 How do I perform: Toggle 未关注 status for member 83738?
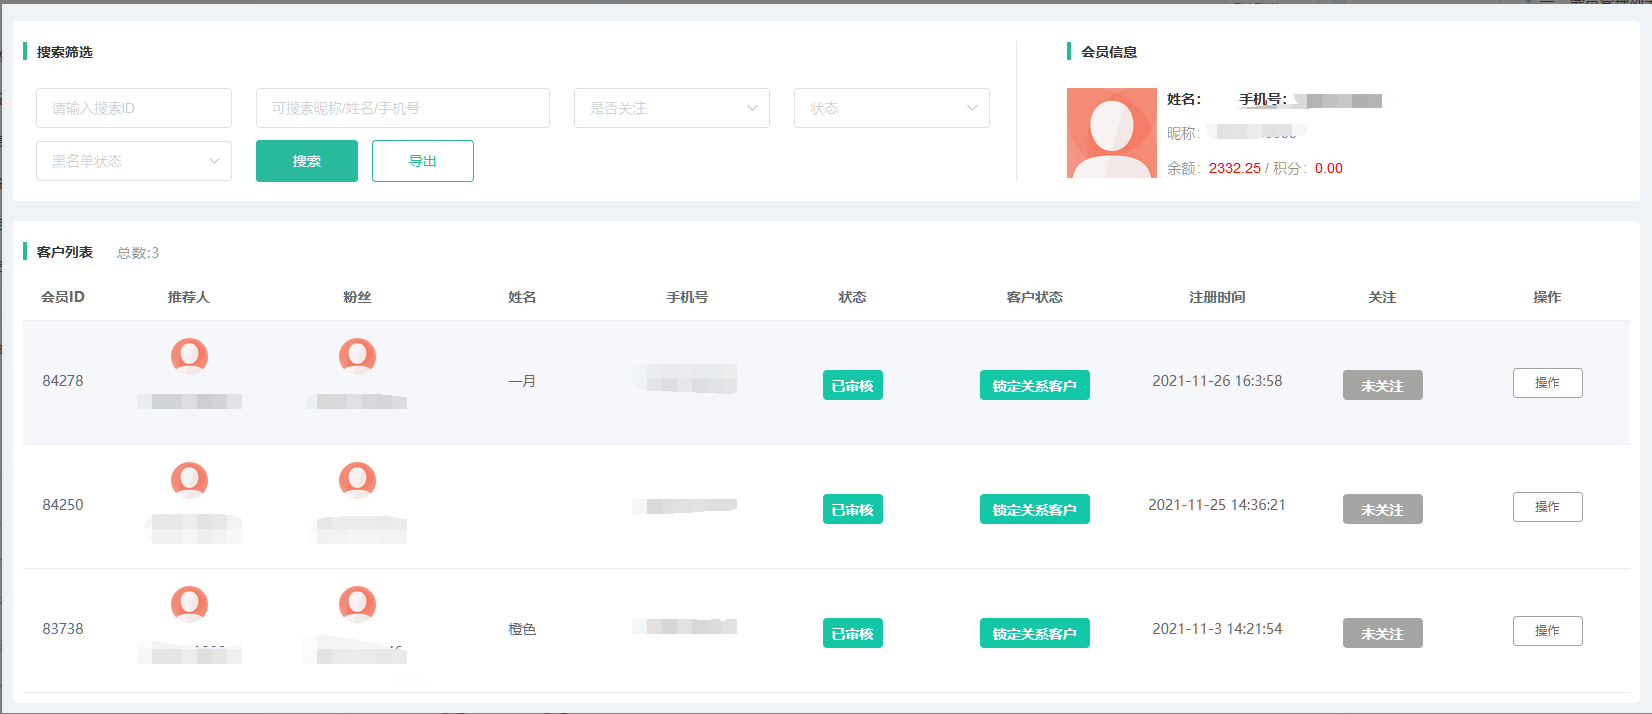pyautogui.click(x=1382, y=633)
